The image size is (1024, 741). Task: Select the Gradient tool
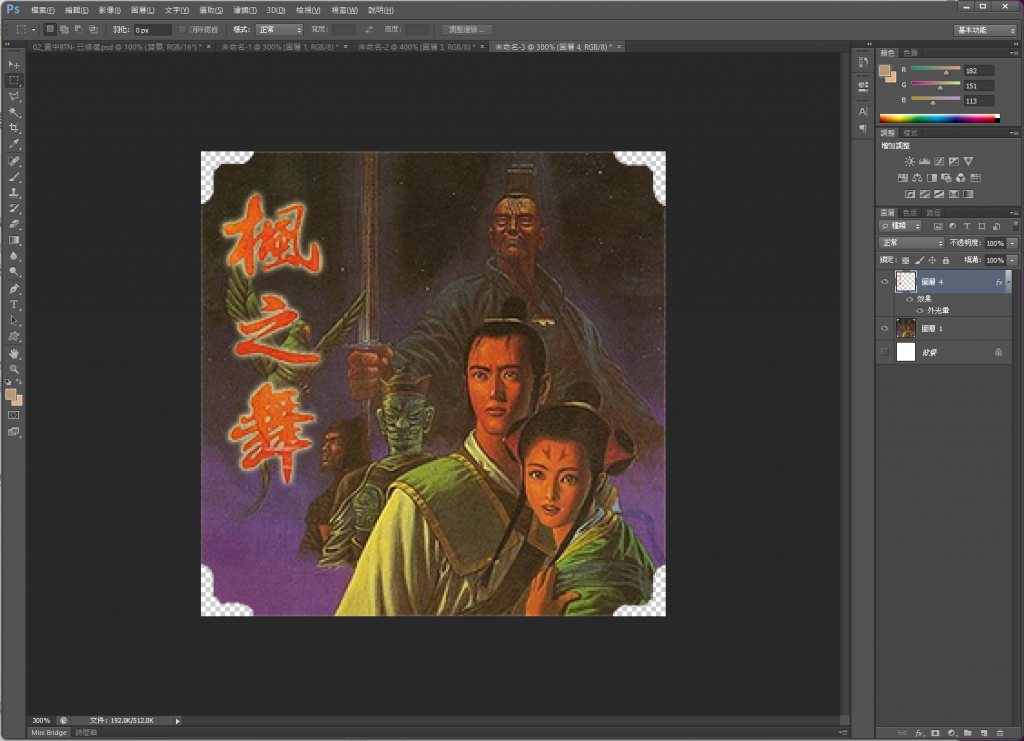click(x=14, y=240)
